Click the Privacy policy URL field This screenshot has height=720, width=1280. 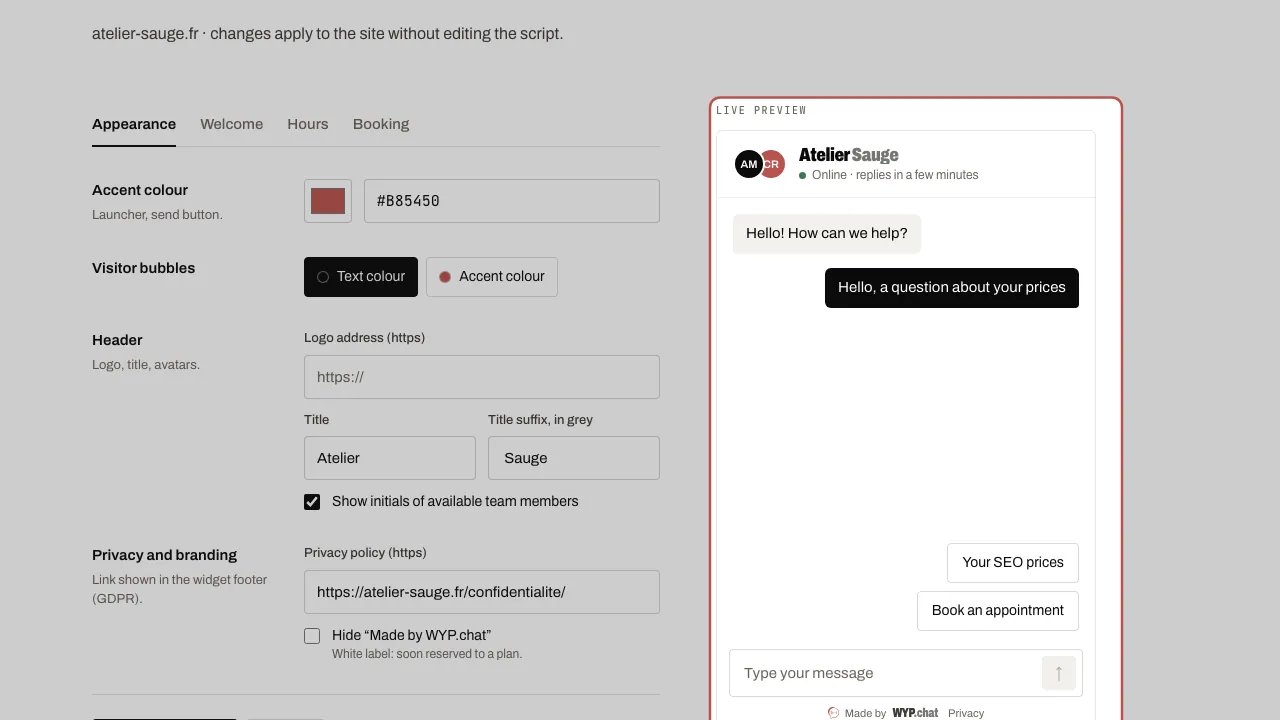[482, 592]
